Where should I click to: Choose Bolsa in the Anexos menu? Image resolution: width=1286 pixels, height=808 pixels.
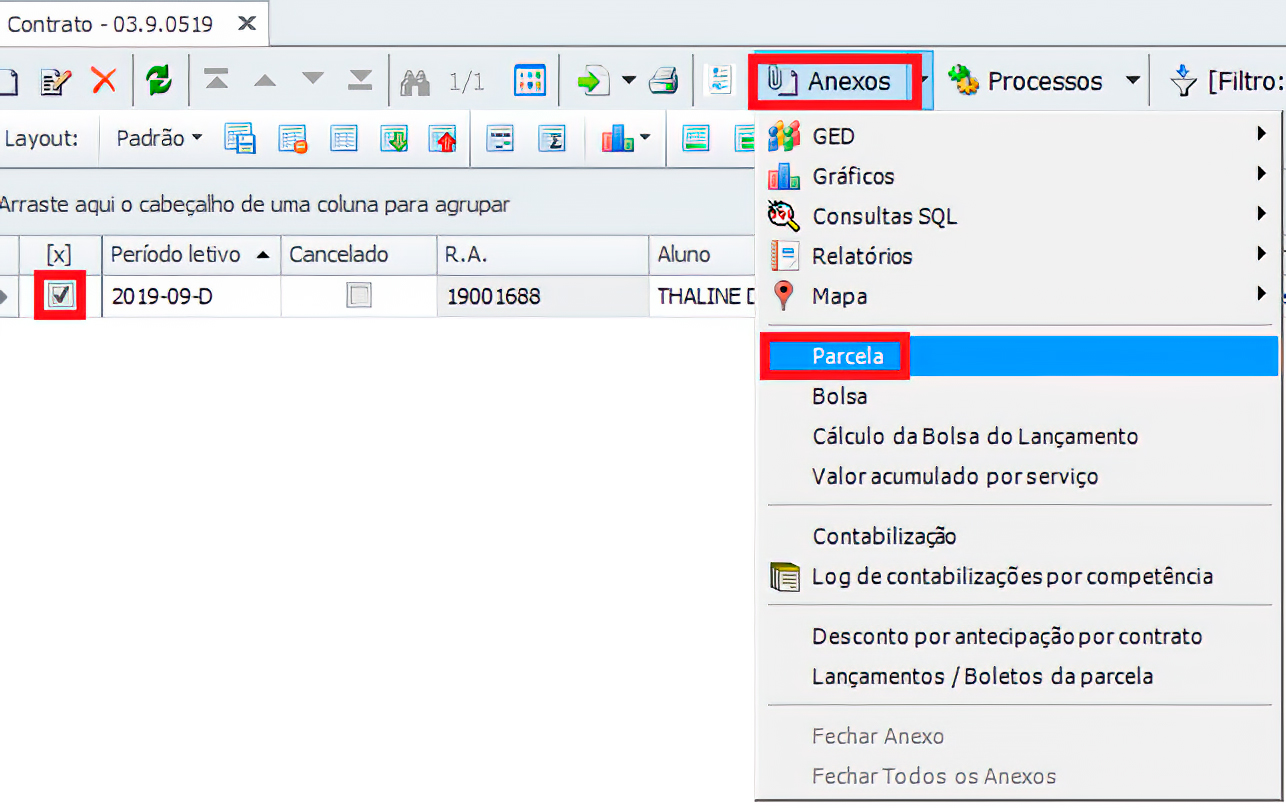pyautogui.click(x=839, y=396)
